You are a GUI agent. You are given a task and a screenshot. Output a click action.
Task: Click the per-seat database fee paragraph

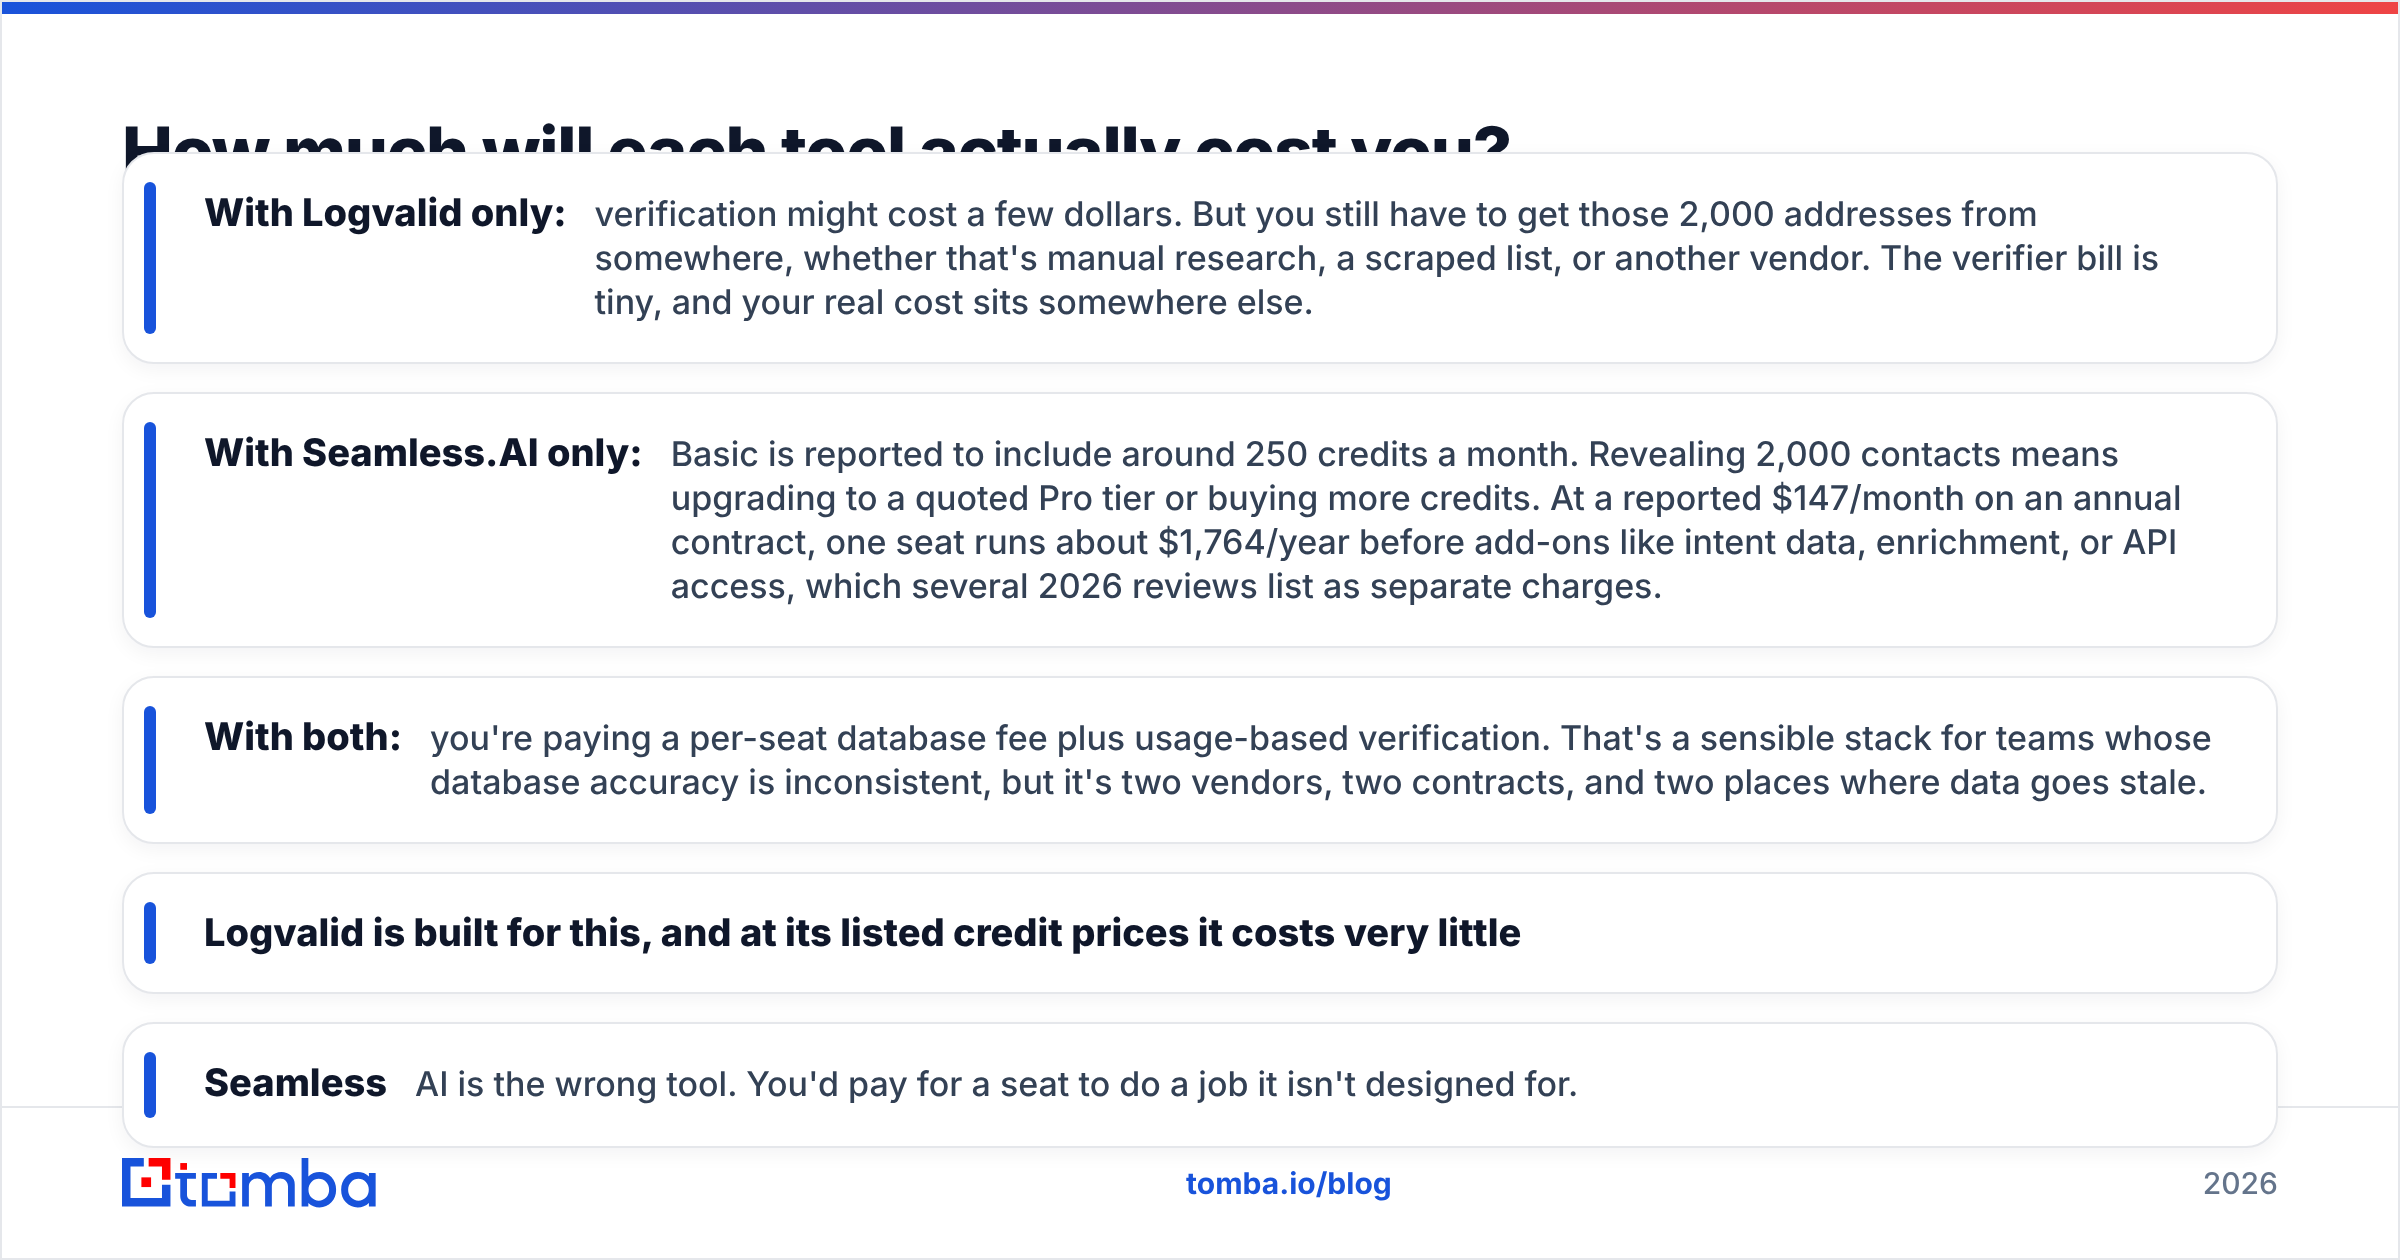click(x=1320, y=760)
